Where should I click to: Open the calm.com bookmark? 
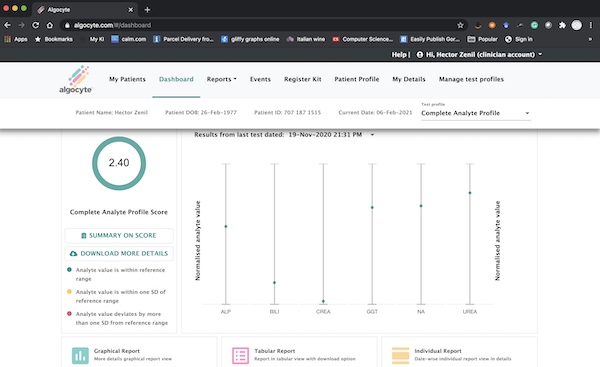pyautogui.click(x=129, y=39)
